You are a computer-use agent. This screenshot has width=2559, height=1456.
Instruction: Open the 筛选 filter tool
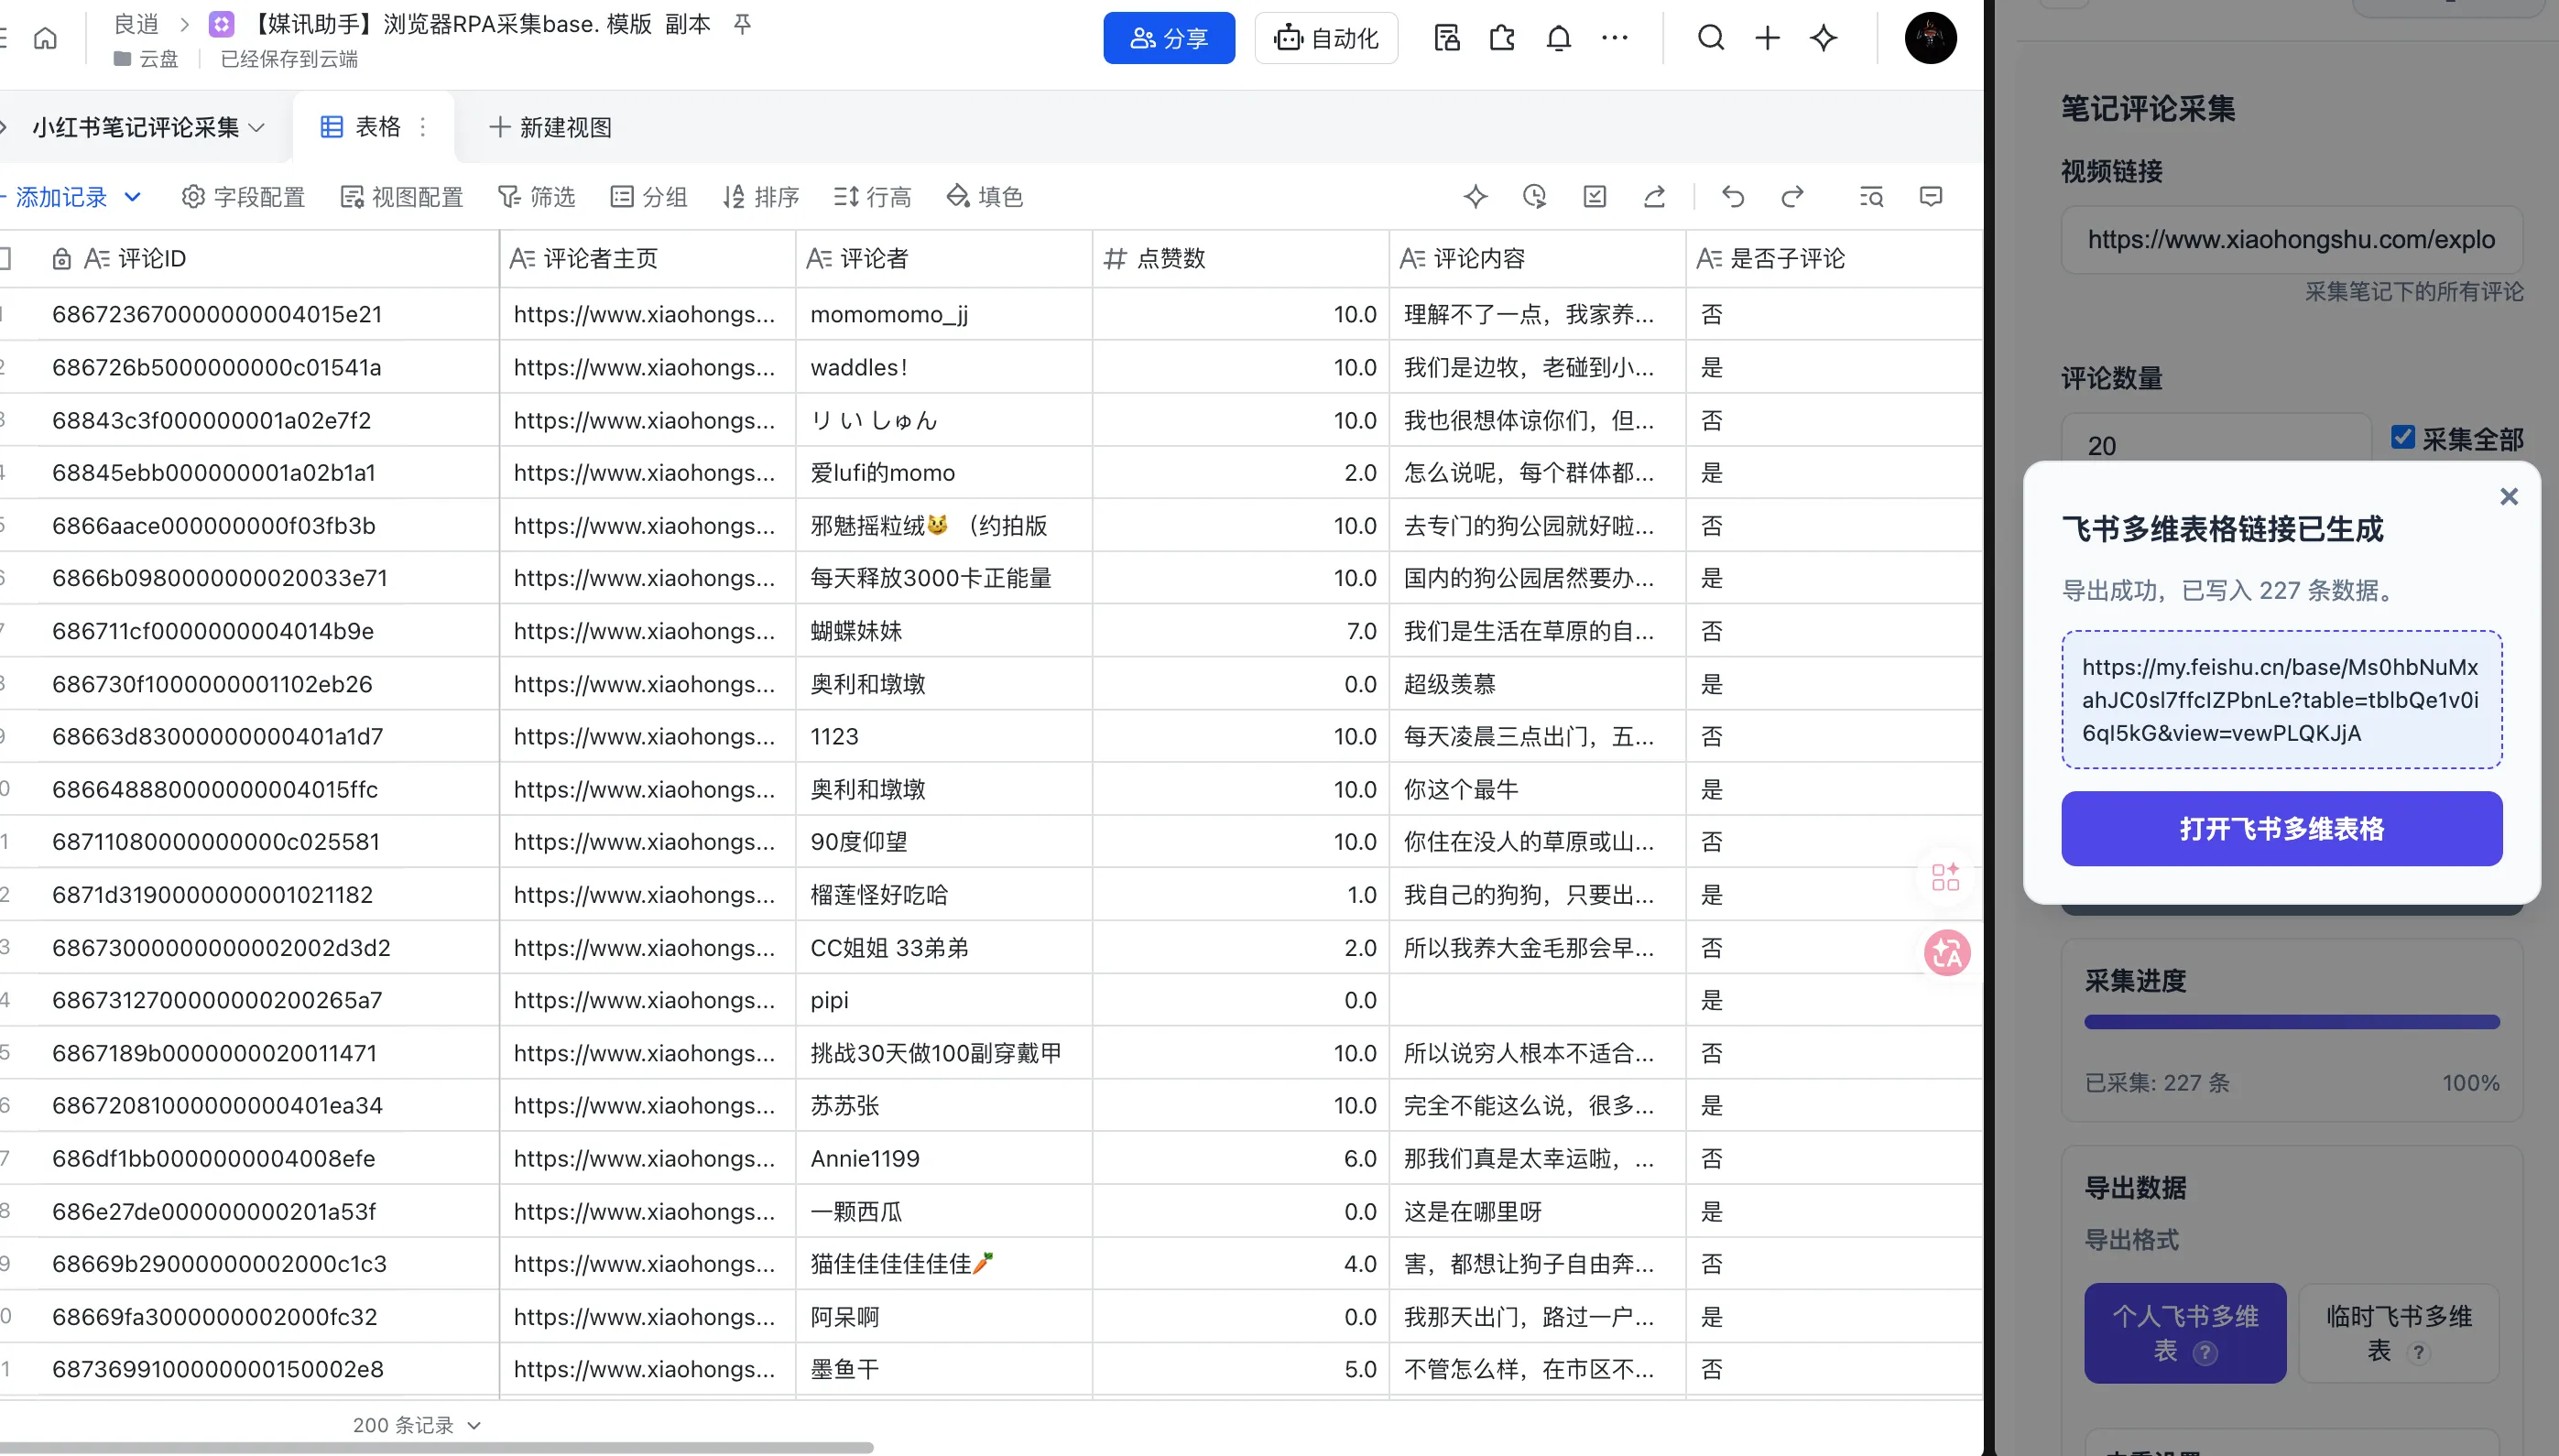tap(537, 197)
